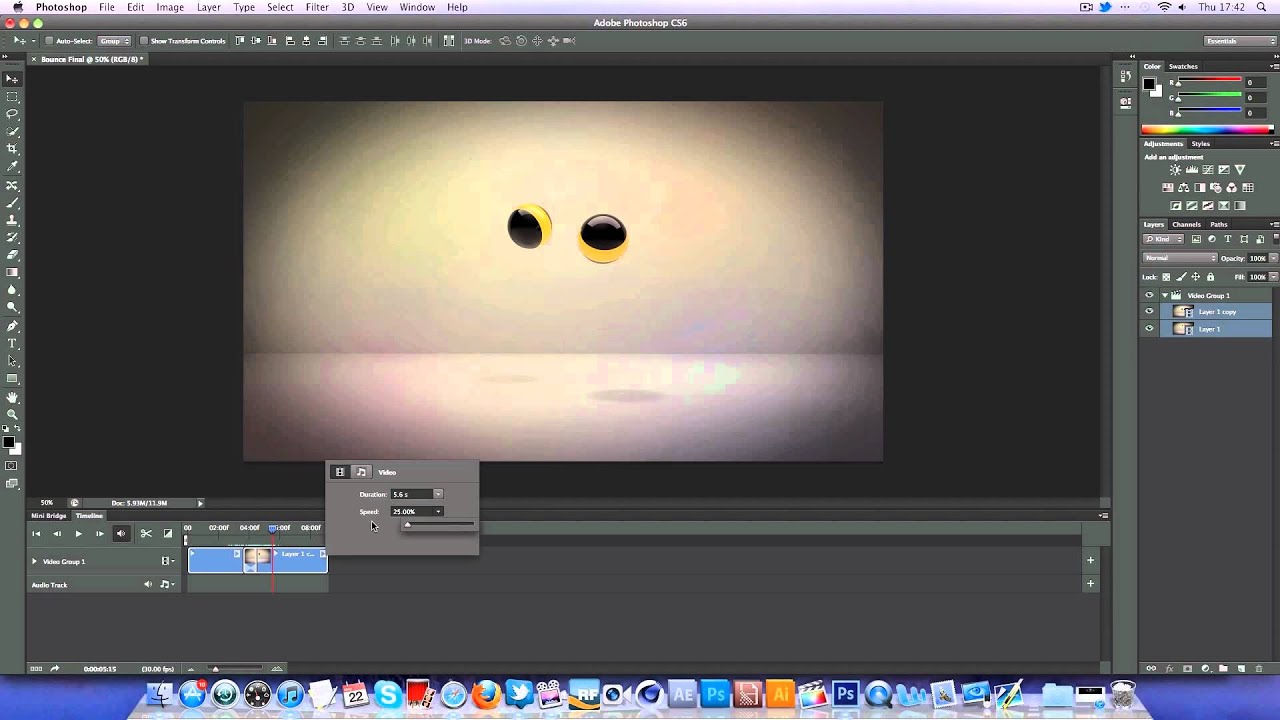This screenshot has height=720, width=1280.
Task: Switch to the Swatches tab
Action: click(1183, 66)
